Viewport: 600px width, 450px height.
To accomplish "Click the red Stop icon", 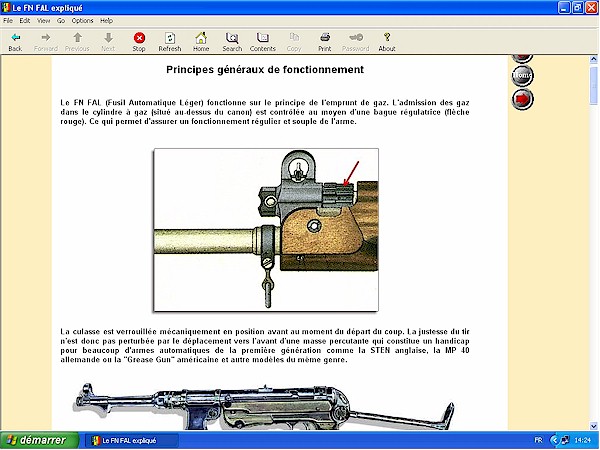I will (139, 38).
